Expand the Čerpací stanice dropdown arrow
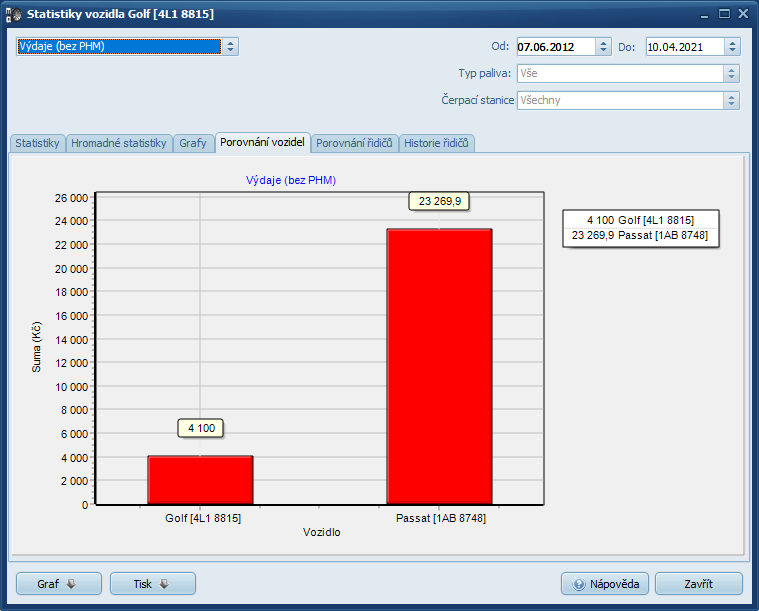The image size is (759, 611). [731, 101]
